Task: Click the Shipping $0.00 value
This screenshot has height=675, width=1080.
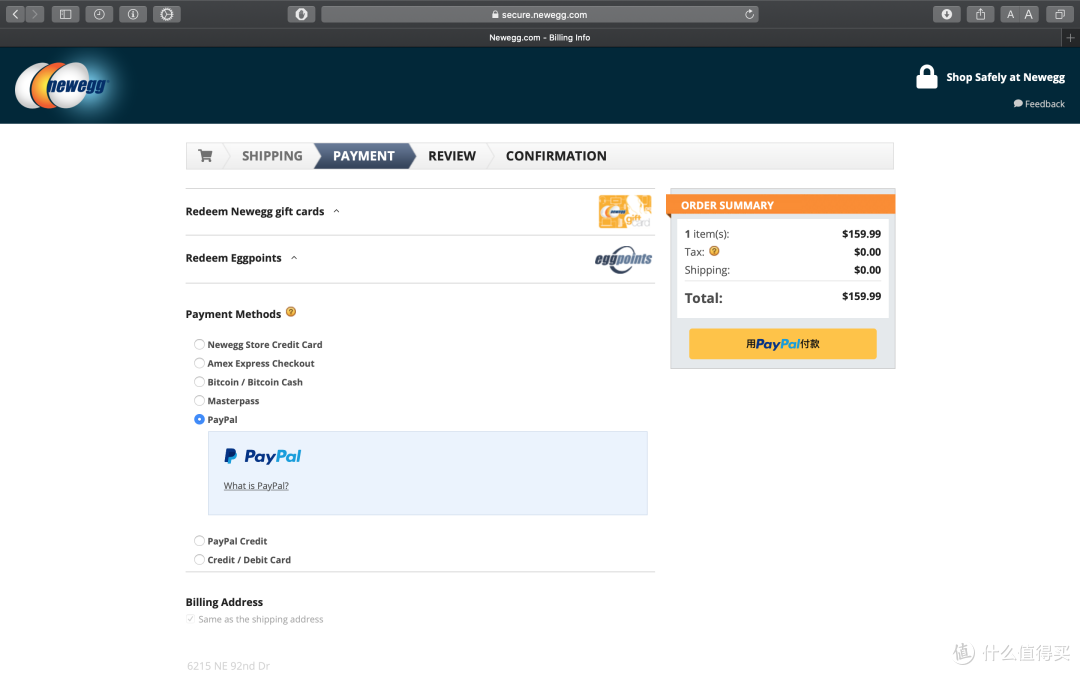Action: (867, 270)
